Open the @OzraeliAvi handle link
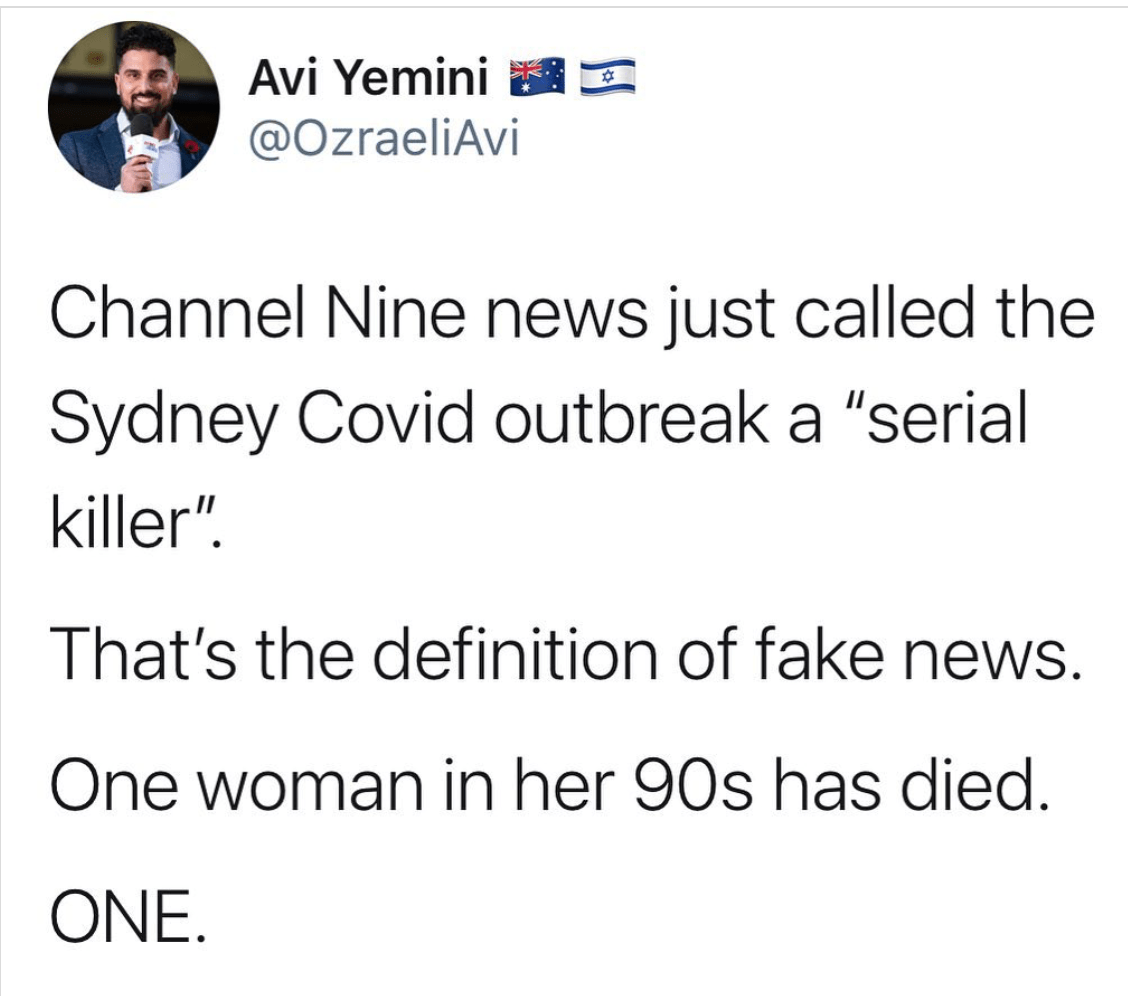Screen dimensions: 1128x996 pyautogui.click(x=383, y=139)
